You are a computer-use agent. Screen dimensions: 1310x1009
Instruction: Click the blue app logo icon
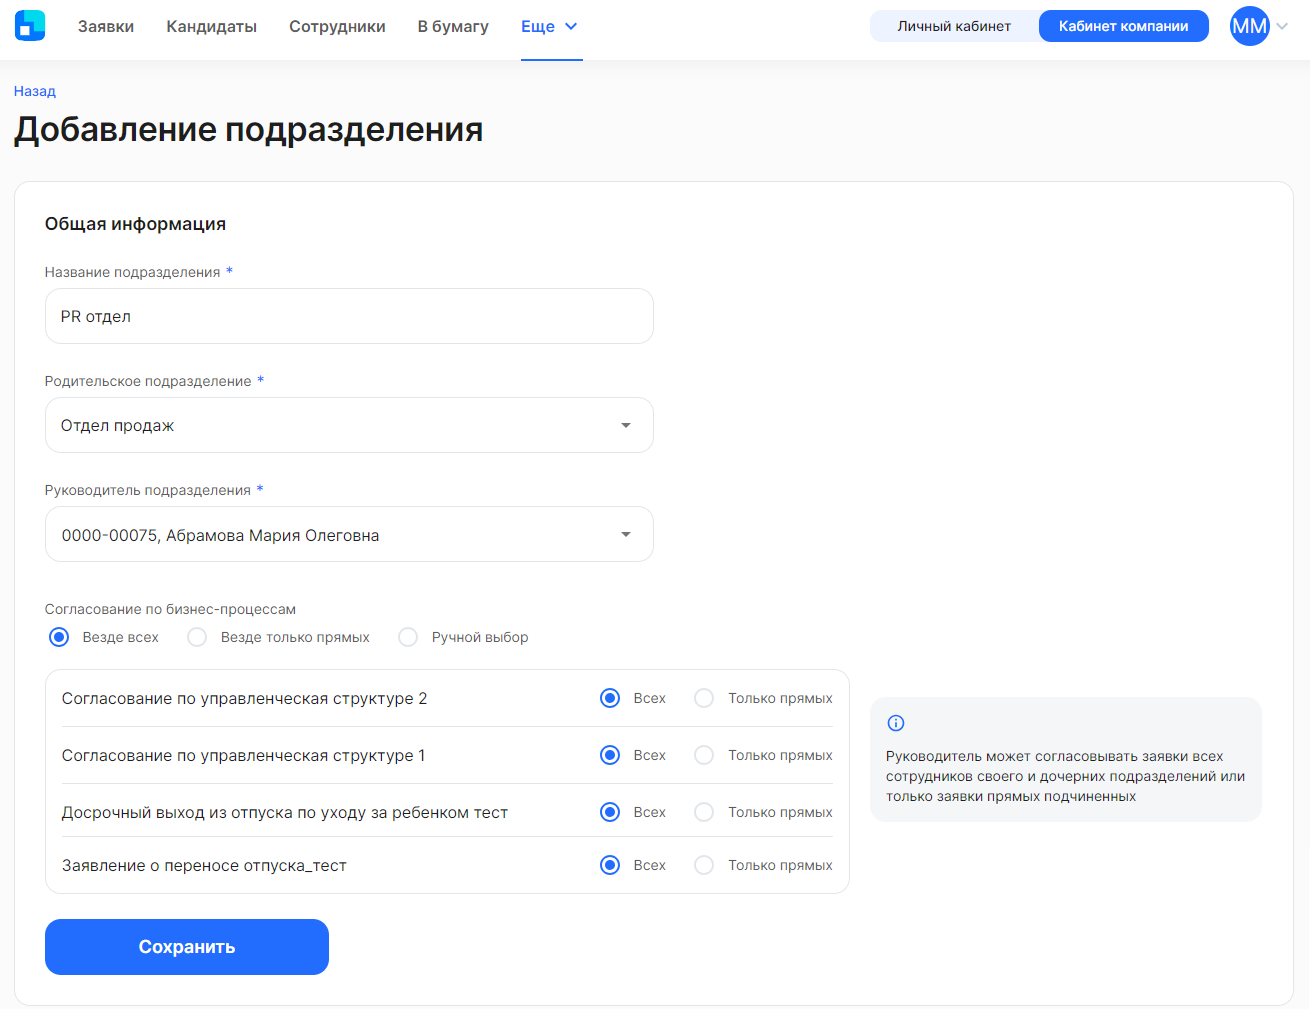(30, 26)
